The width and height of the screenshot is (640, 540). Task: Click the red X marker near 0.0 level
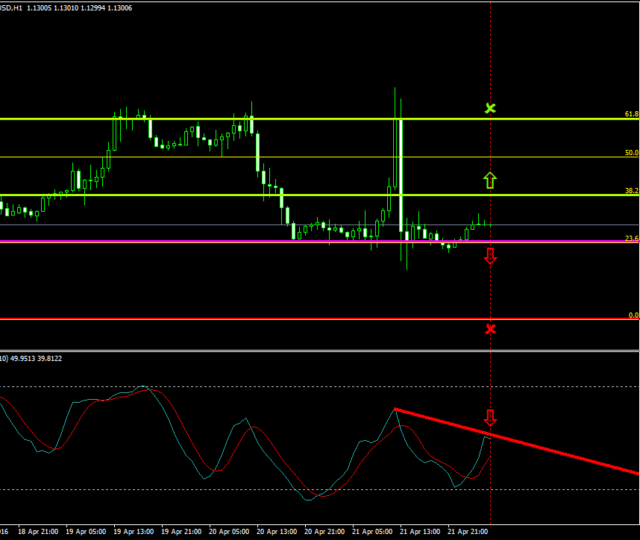point(490,329)
